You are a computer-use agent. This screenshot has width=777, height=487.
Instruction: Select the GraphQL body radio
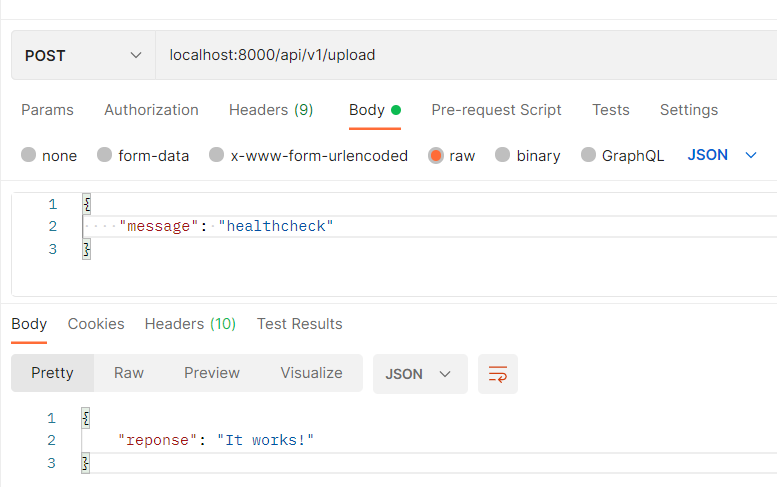(588, 155)
